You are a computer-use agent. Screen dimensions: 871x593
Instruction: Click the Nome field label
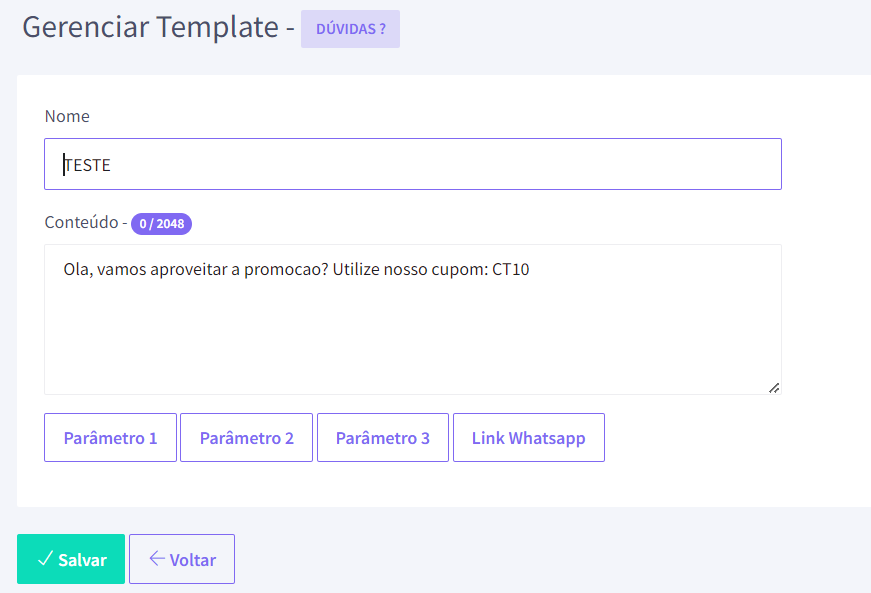pos(67,116)
